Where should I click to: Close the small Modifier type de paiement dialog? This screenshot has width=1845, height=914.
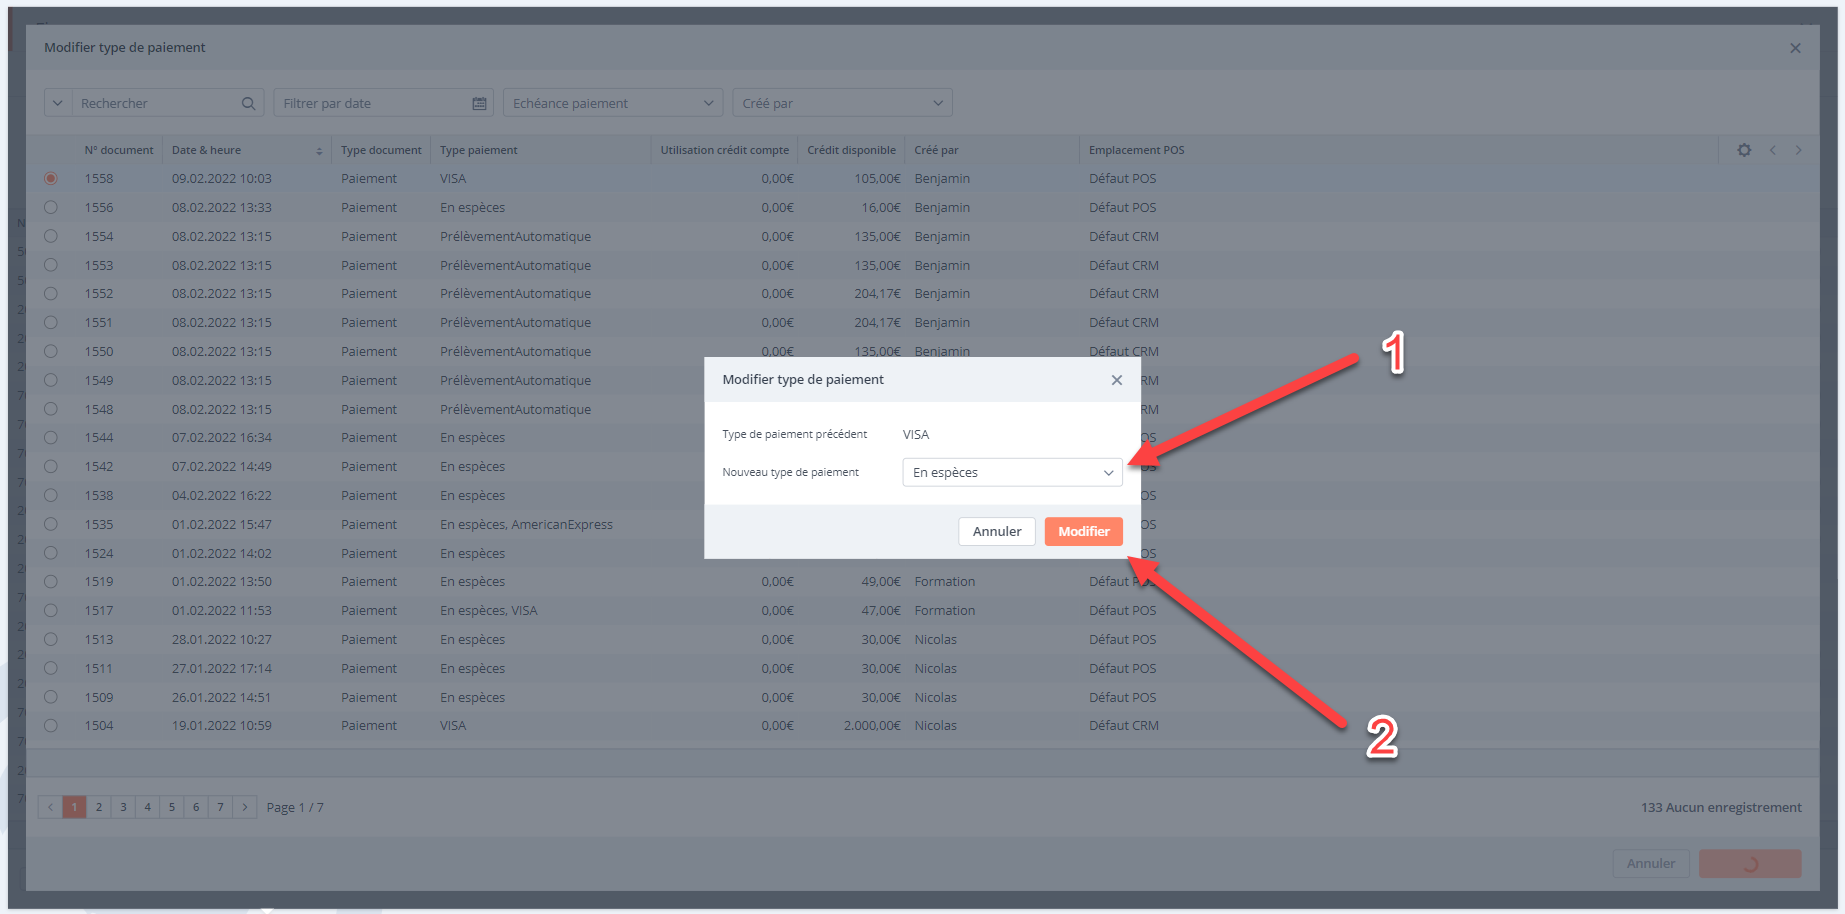pyautogui.click(x=1117, y=380)
